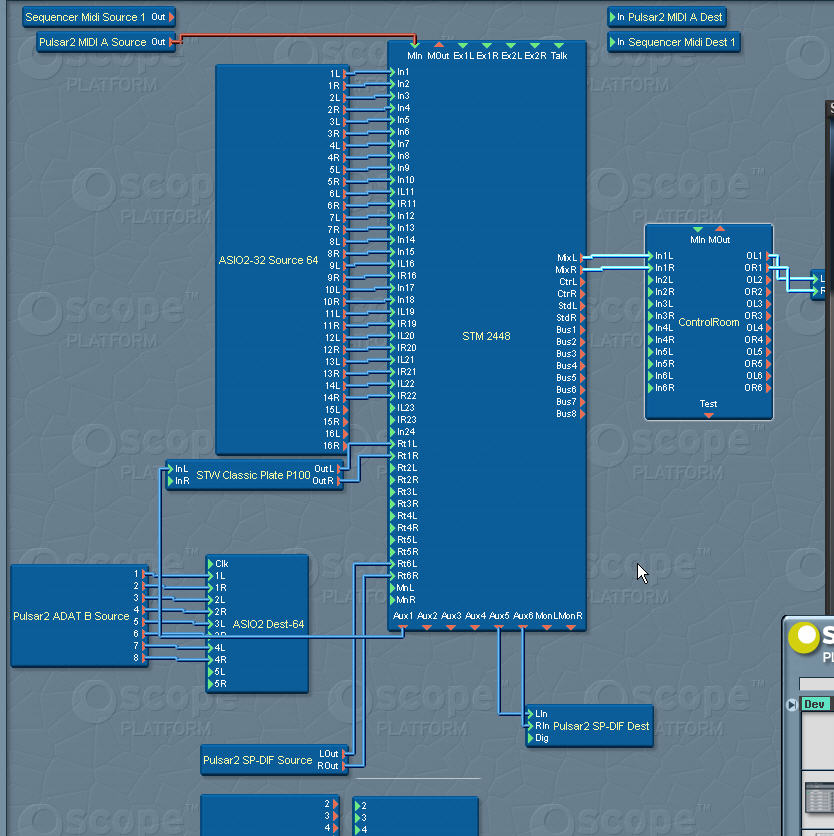Select the STW Classic Plate P100 label

coord(253,475)
